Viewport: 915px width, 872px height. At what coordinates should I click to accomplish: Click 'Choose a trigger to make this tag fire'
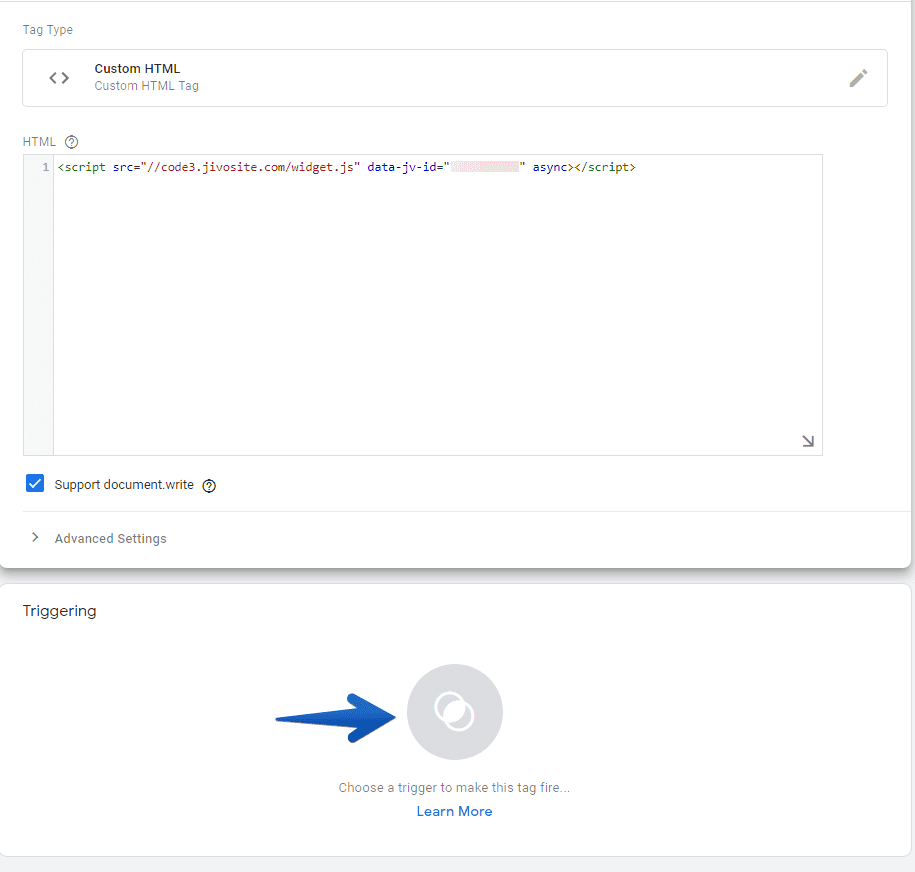[x=454, y=787]
